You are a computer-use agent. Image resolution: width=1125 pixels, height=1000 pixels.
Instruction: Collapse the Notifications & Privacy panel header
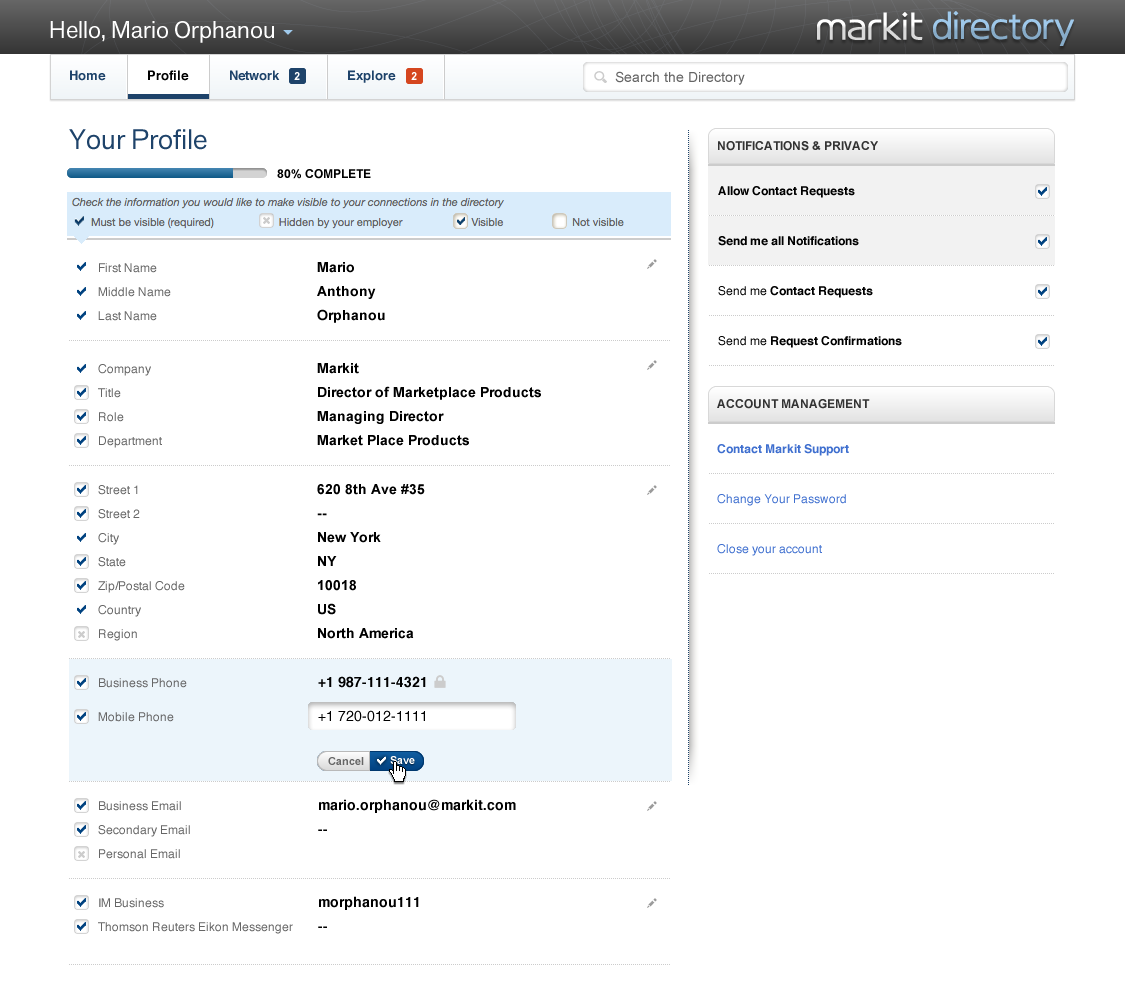click(880, 146)
